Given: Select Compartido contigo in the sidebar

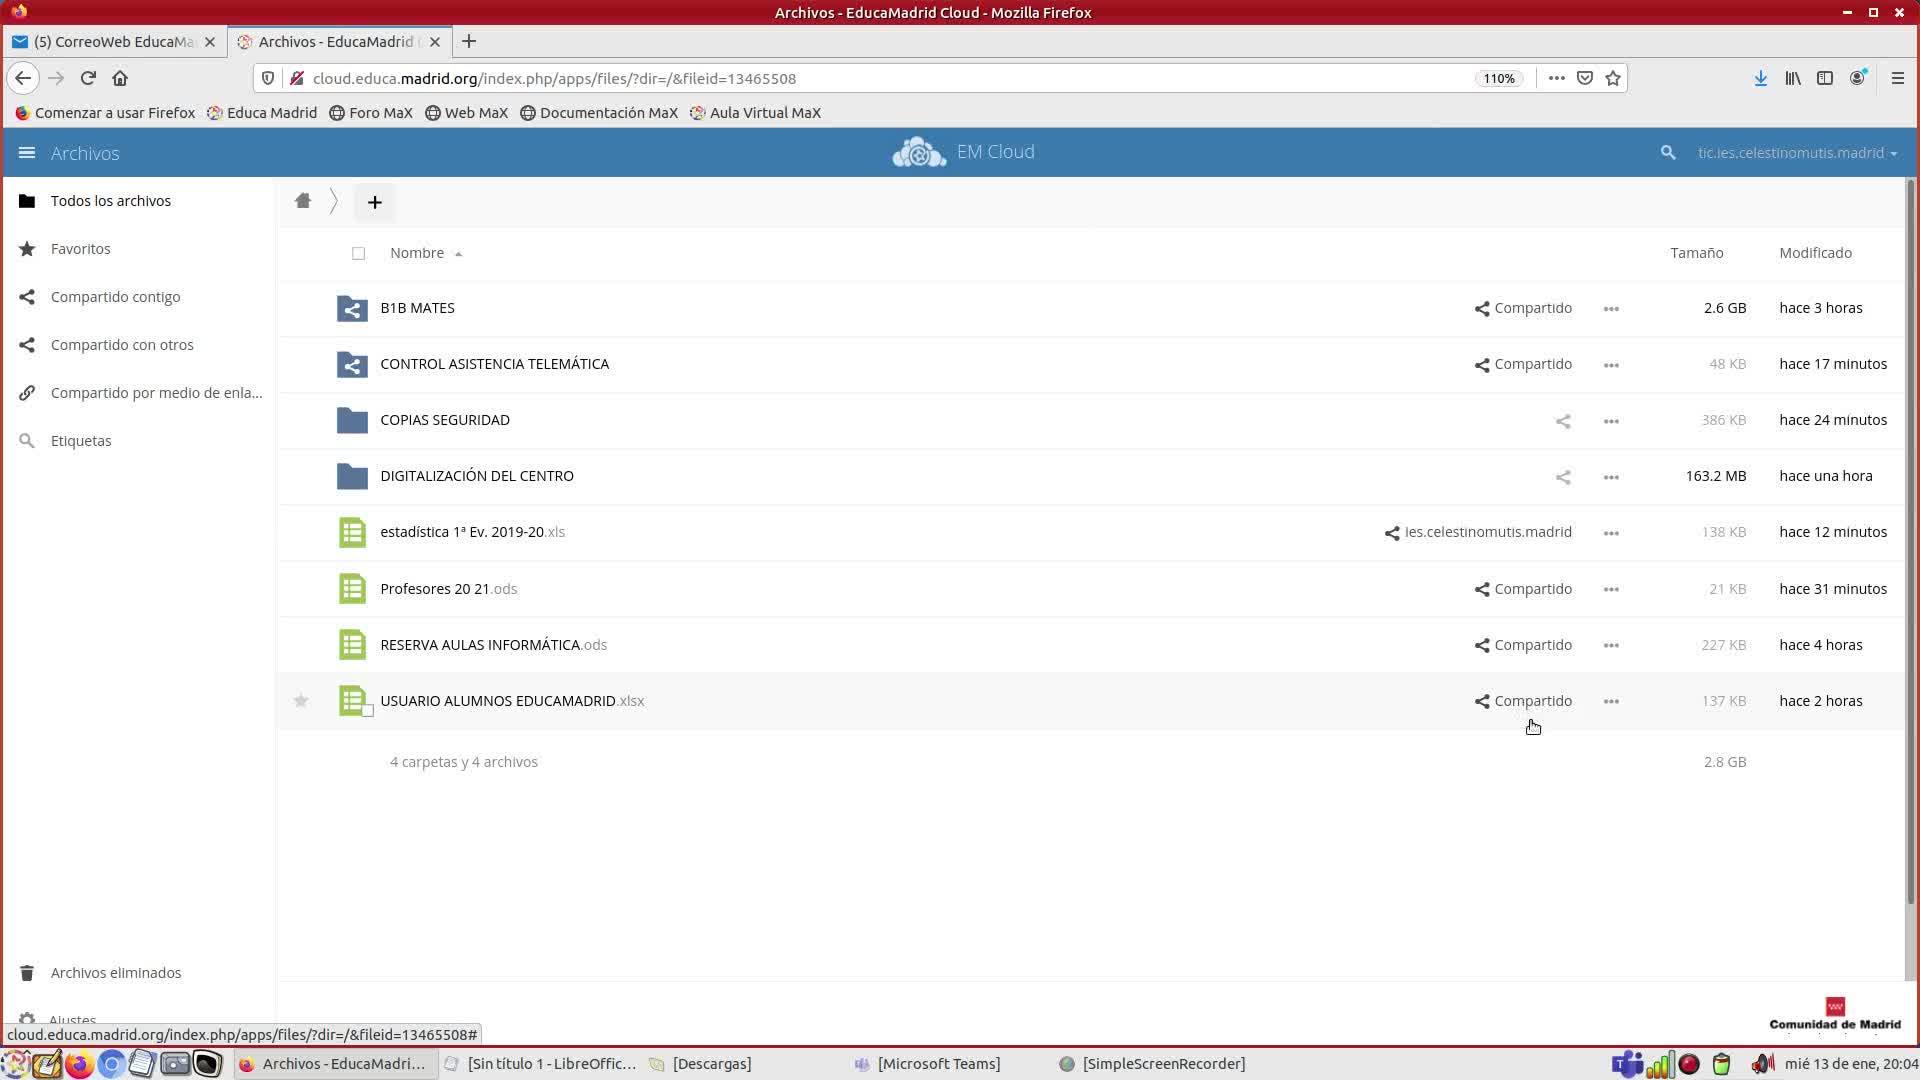Looking at the screenshot, I should (x=115, y=297).
